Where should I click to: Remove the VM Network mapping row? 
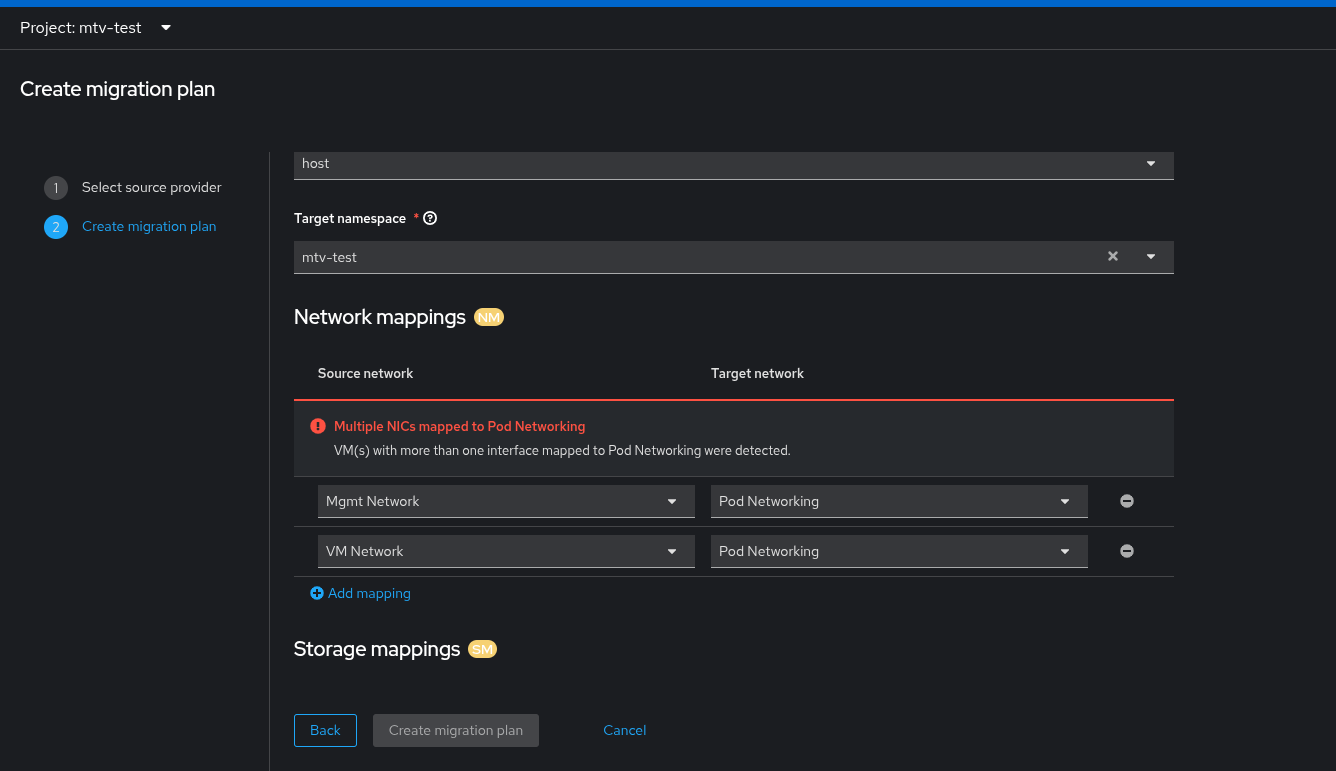point(1127,551)
